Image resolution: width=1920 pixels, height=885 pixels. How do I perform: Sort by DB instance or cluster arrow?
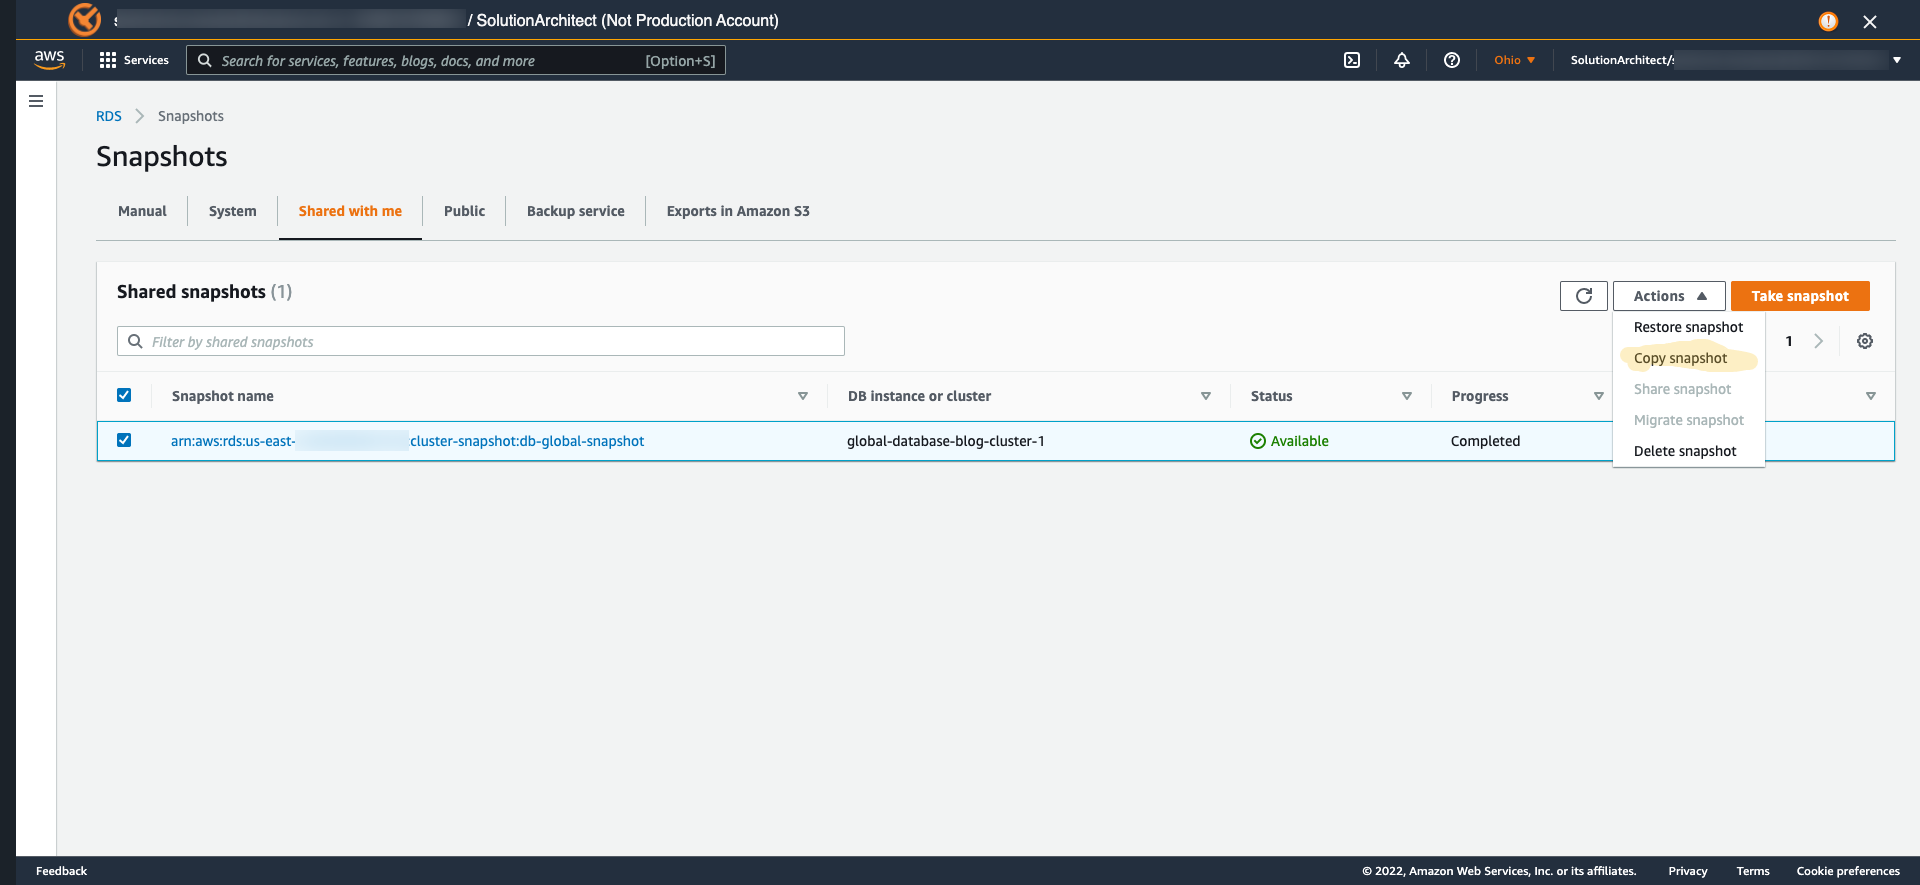pos(1206,396)
